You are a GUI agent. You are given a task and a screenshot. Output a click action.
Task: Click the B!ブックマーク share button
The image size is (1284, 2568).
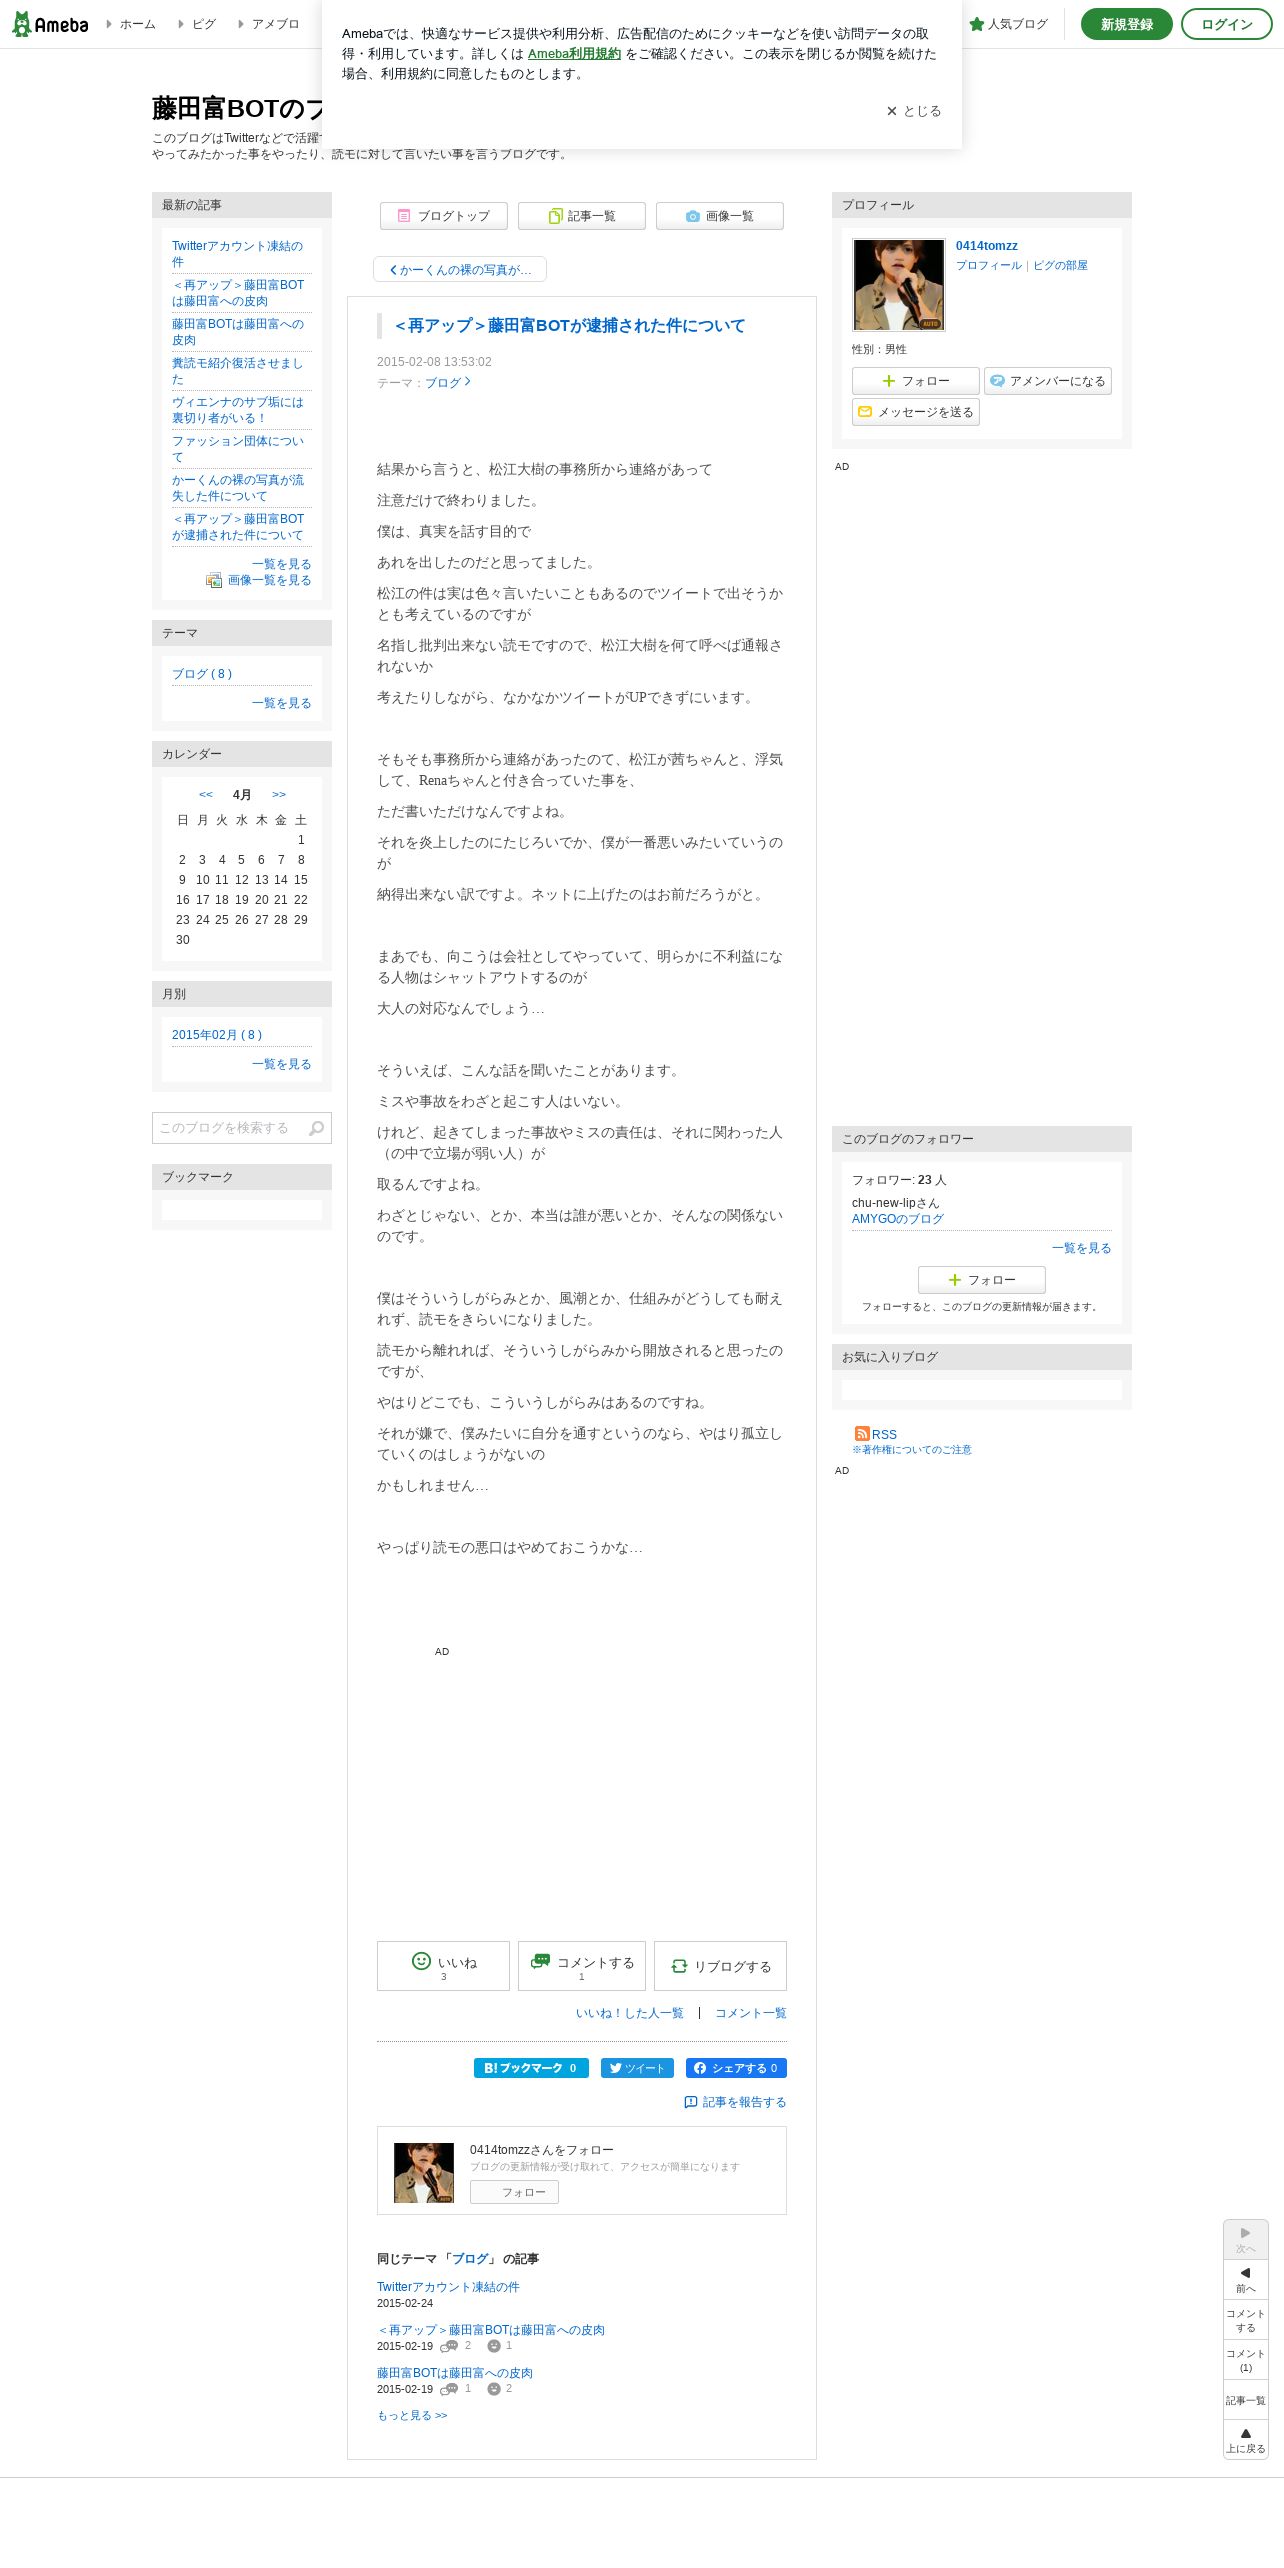click(531, 2068)
